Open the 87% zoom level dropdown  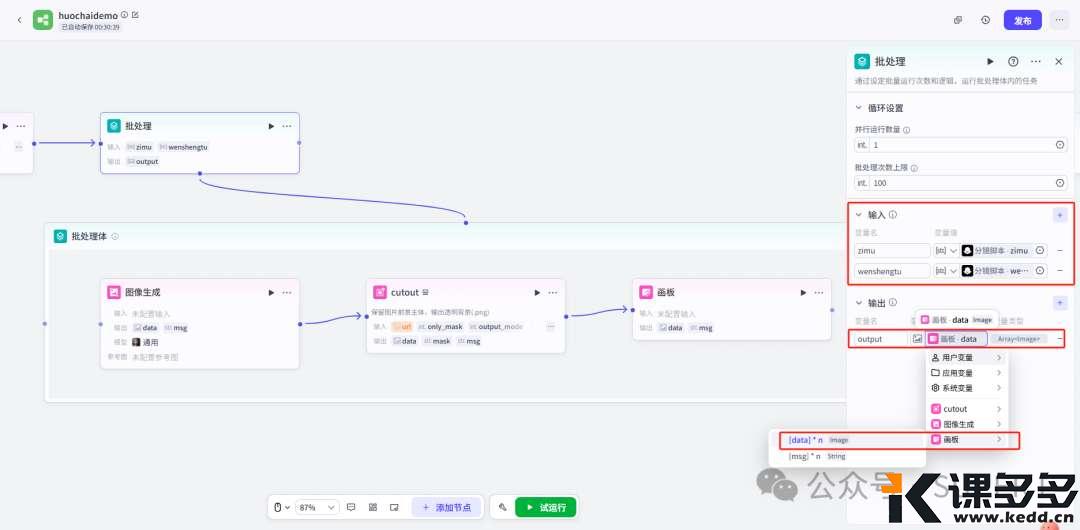click(318, 507)
